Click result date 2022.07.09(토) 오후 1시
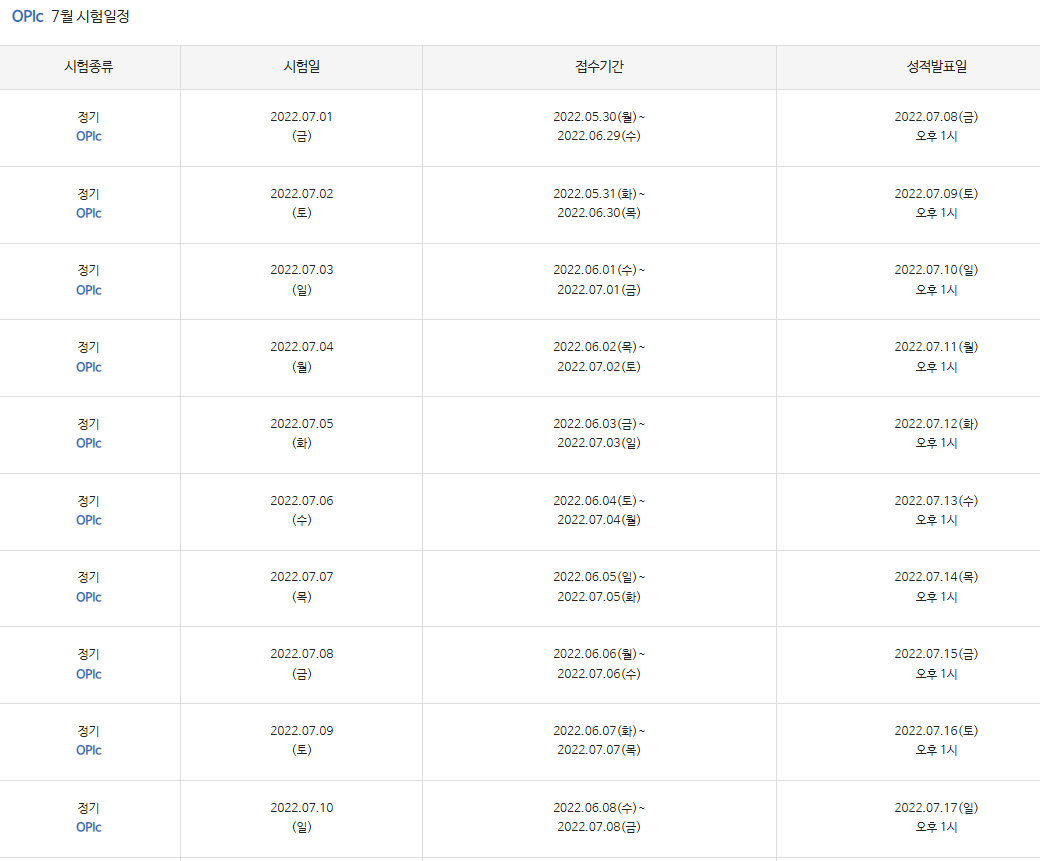Screen dimensions: 1040x861 tap(937, 203)
